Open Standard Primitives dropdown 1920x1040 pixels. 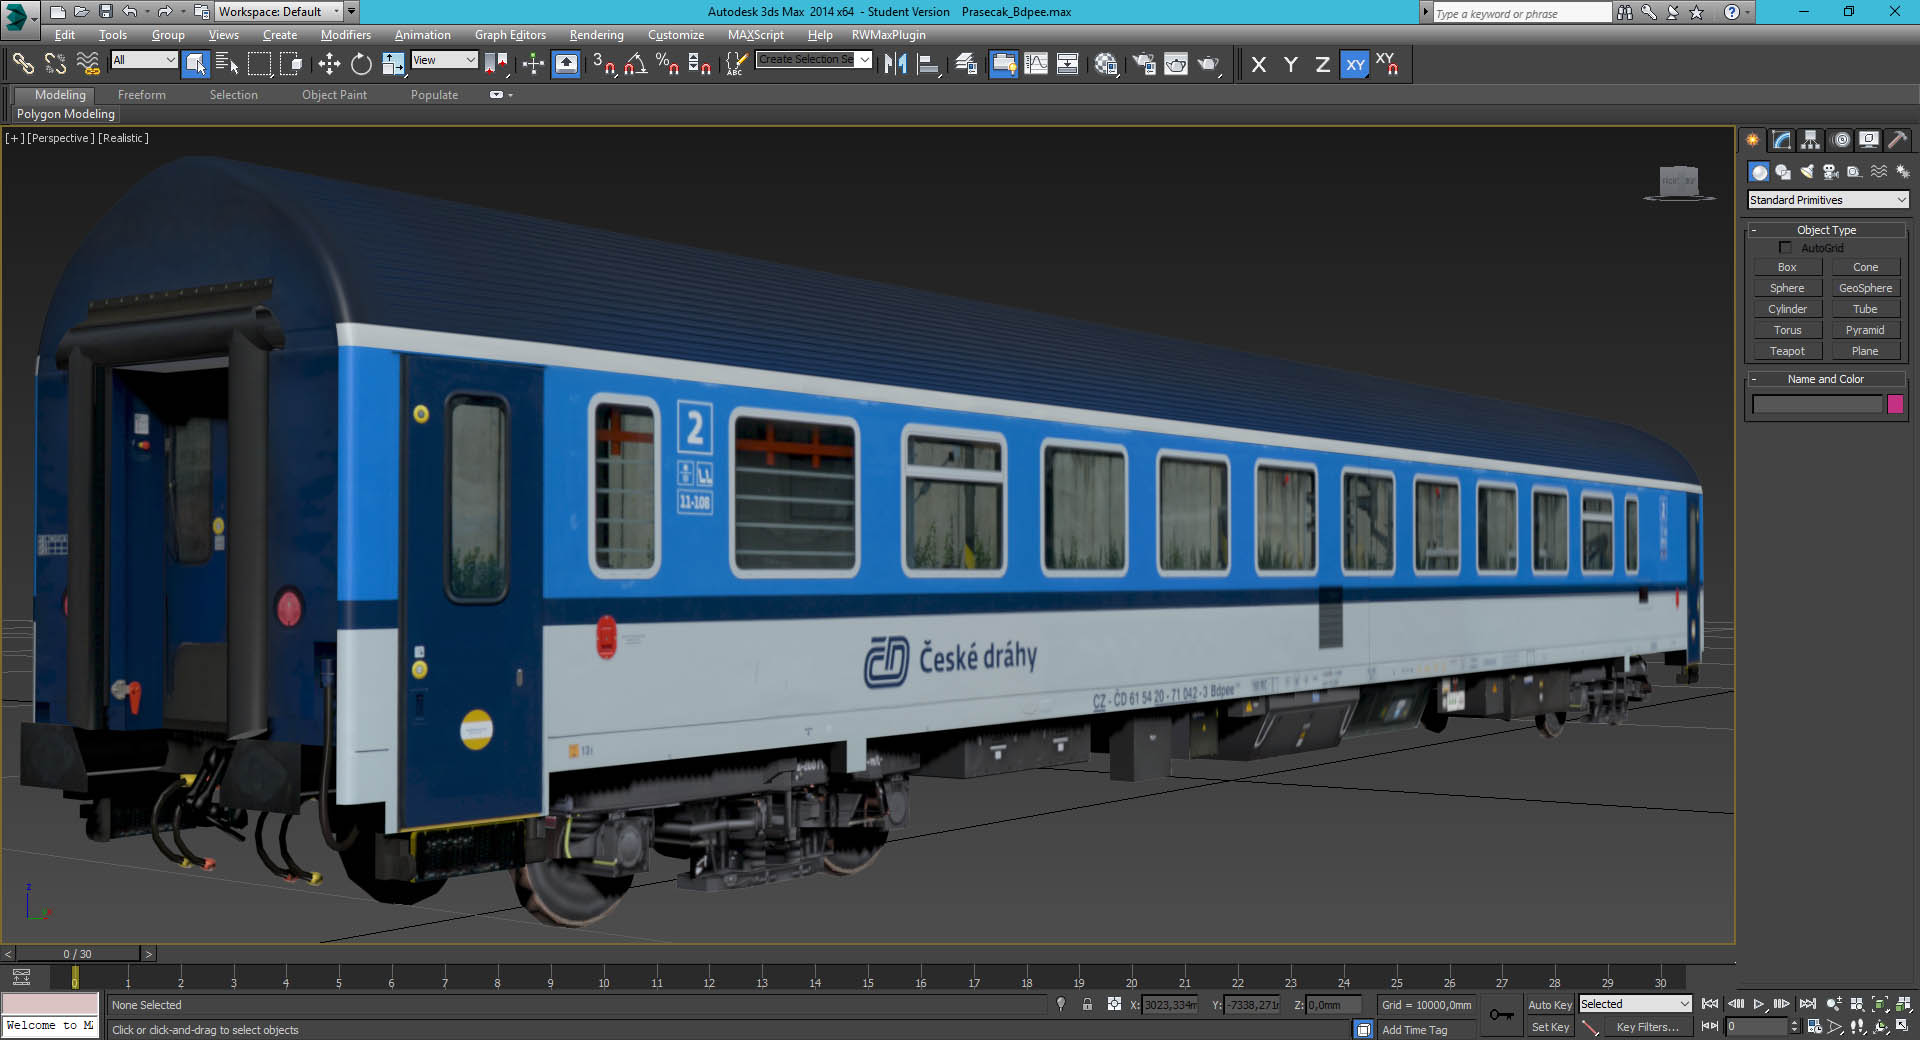[1828, 200]
